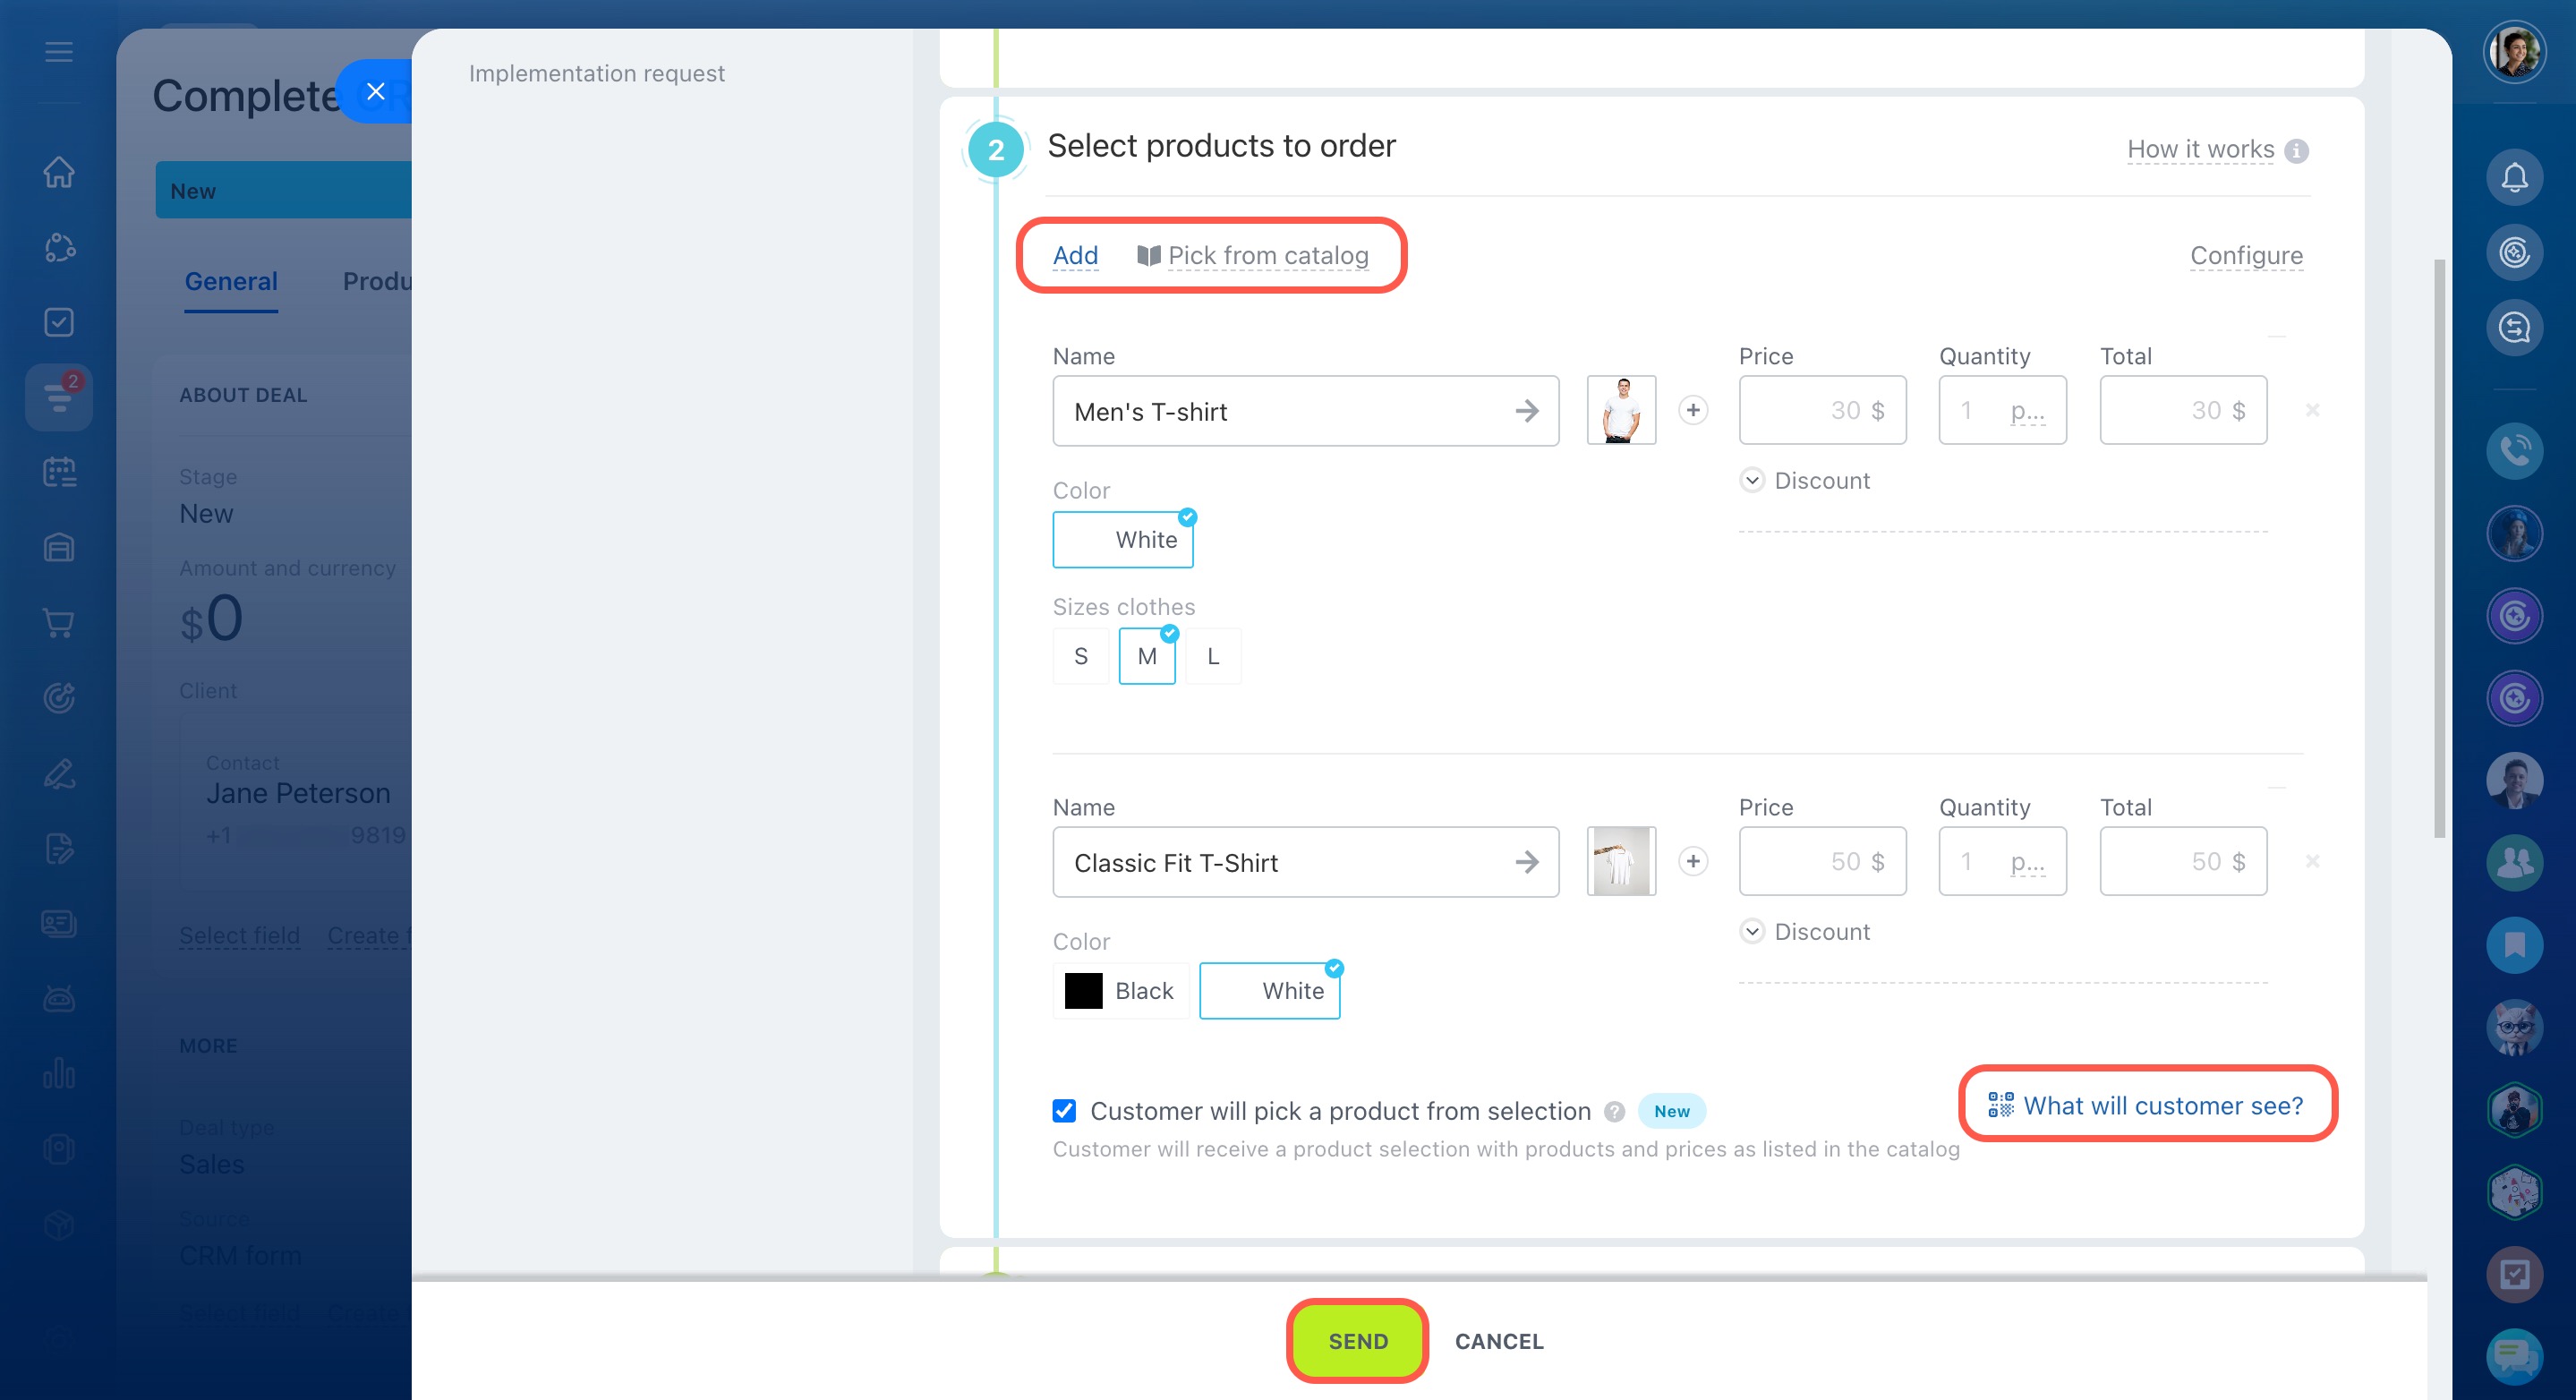Screen dimensions: 2576x1400
Task: Remove Classic Fit T-Shirt row with X icon
Action: [2311, 861]
